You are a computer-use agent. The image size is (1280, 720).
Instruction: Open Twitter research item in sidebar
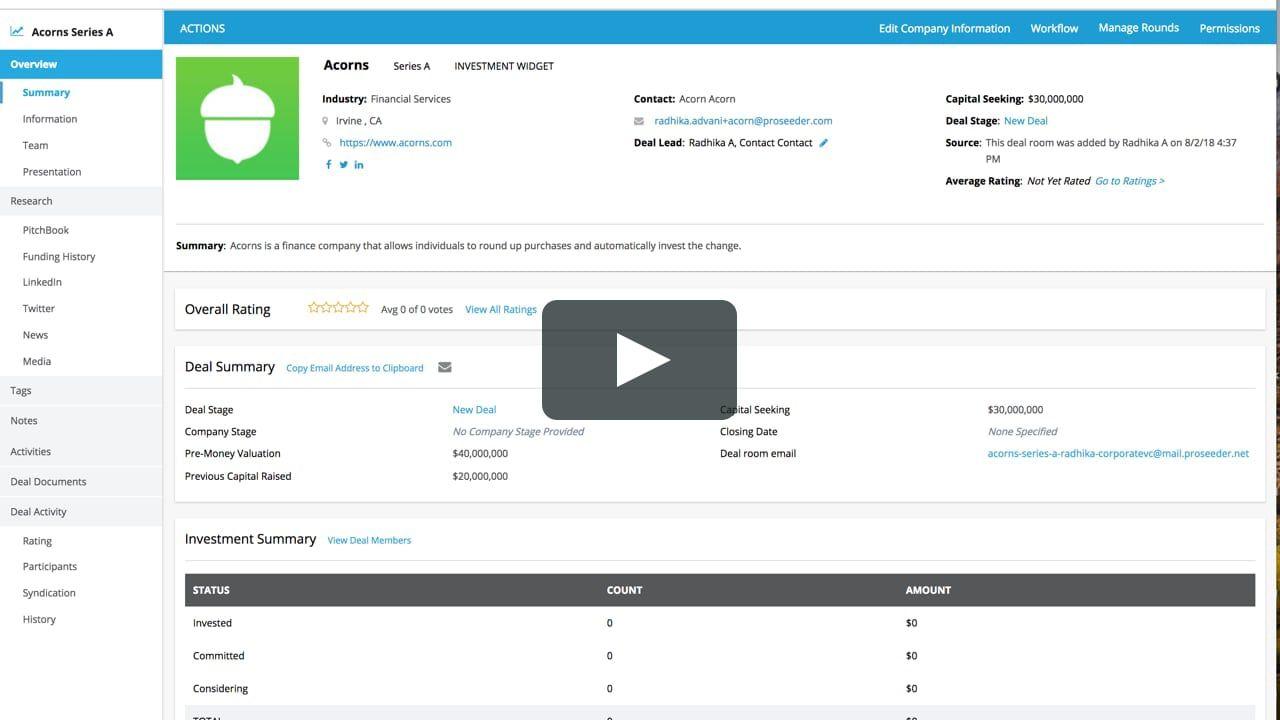pyautogui.click(x=39, y=309)
